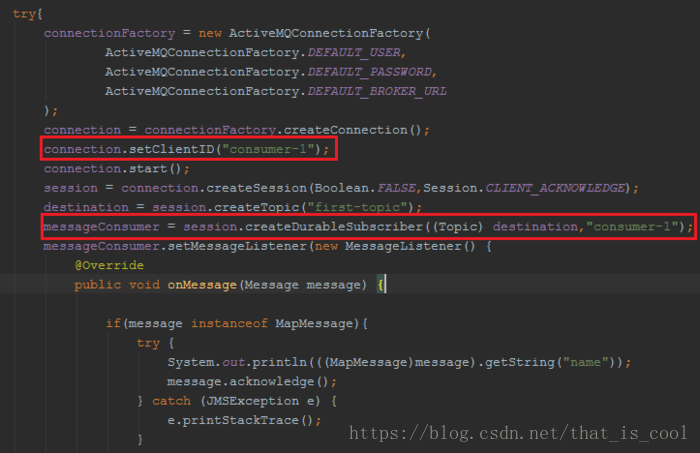Viewport: 700px width, 453px height.
Task: Click 'destination' variable before createTopic
Action: point(86,208)
